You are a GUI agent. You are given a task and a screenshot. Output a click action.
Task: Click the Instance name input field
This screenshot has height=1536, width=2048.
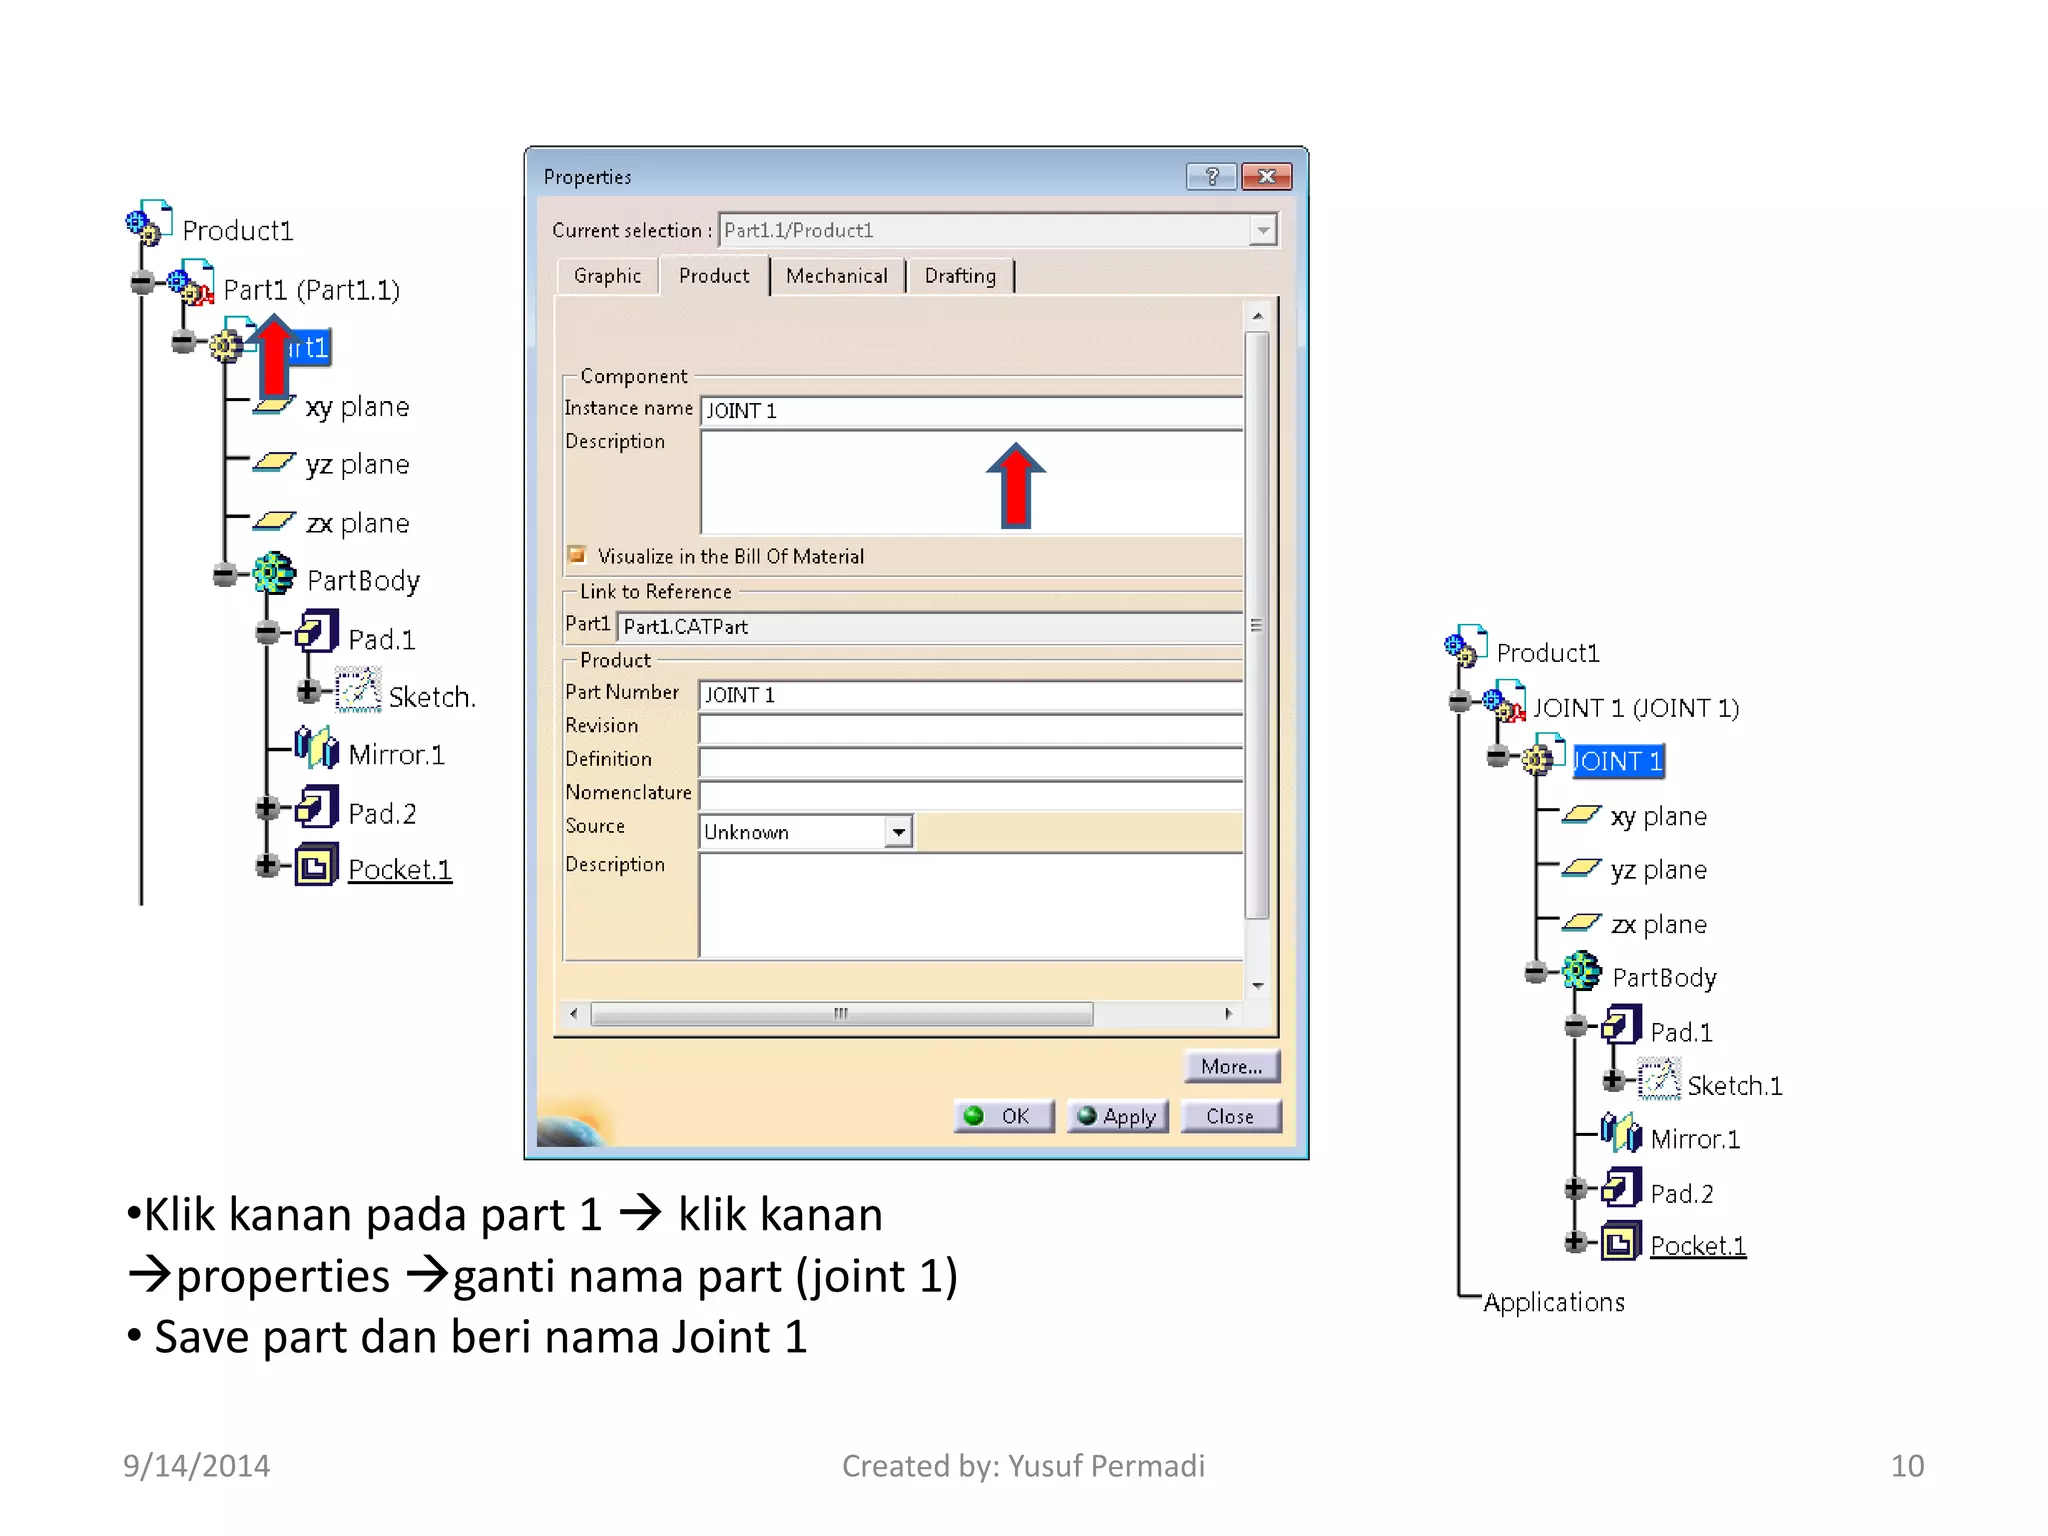coord(971,410)
